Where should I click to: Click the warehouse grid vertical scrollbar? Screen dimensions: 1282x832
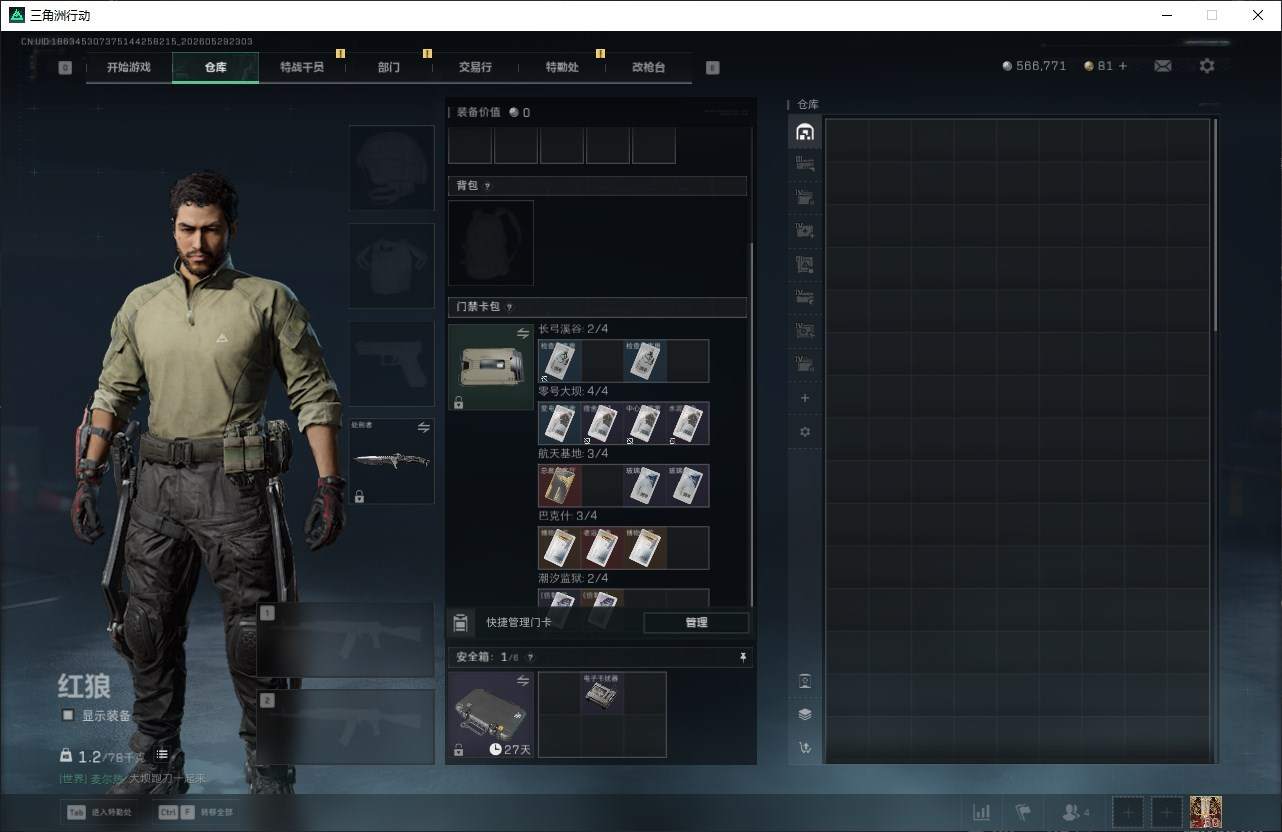1216,225
